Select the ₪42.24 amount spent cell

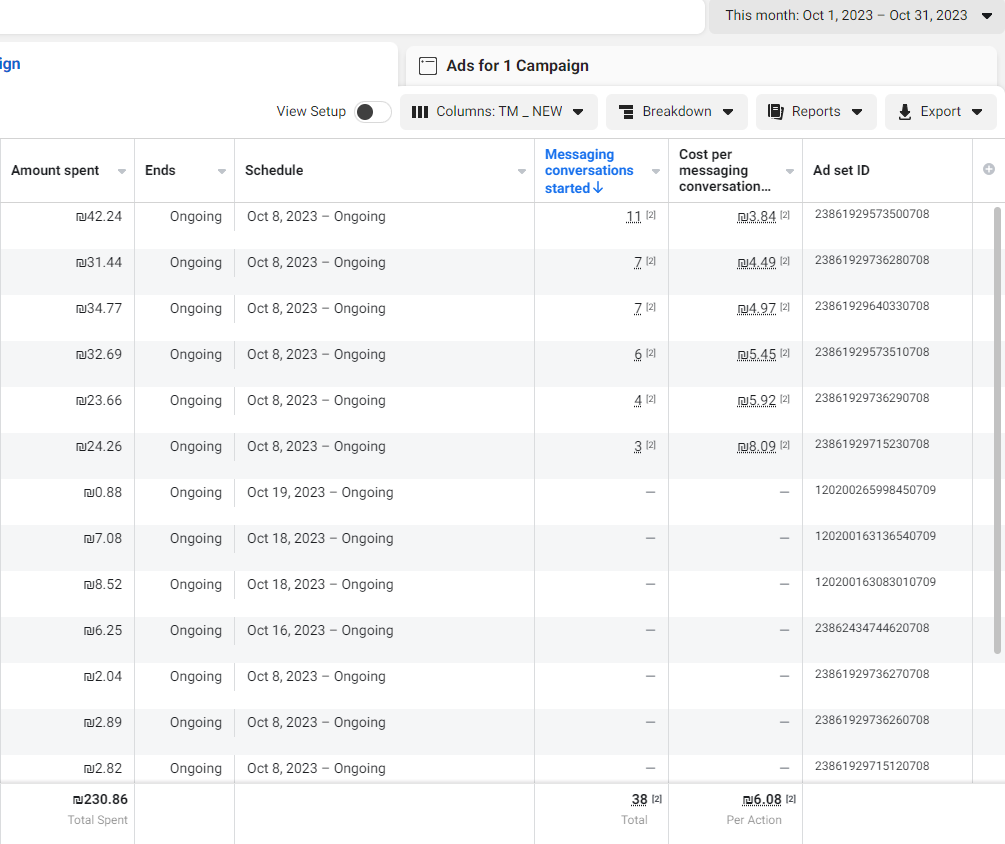[x=99, y=217]
